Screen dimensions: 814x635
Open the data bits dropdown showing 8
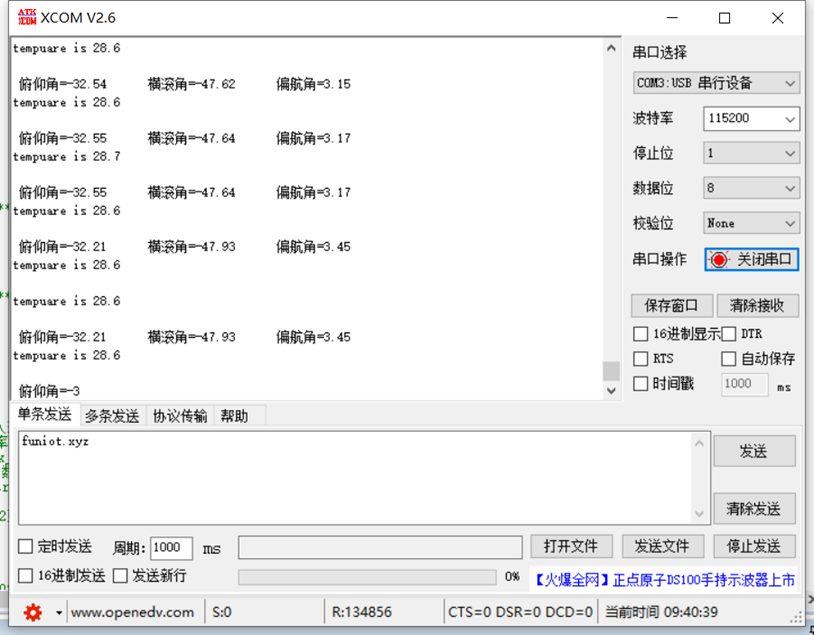[751, 188]
